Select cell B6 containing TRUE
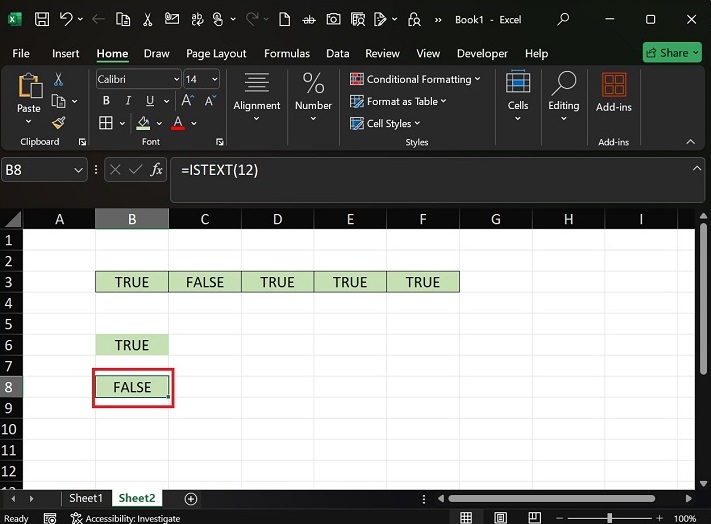 pos(132,345)
